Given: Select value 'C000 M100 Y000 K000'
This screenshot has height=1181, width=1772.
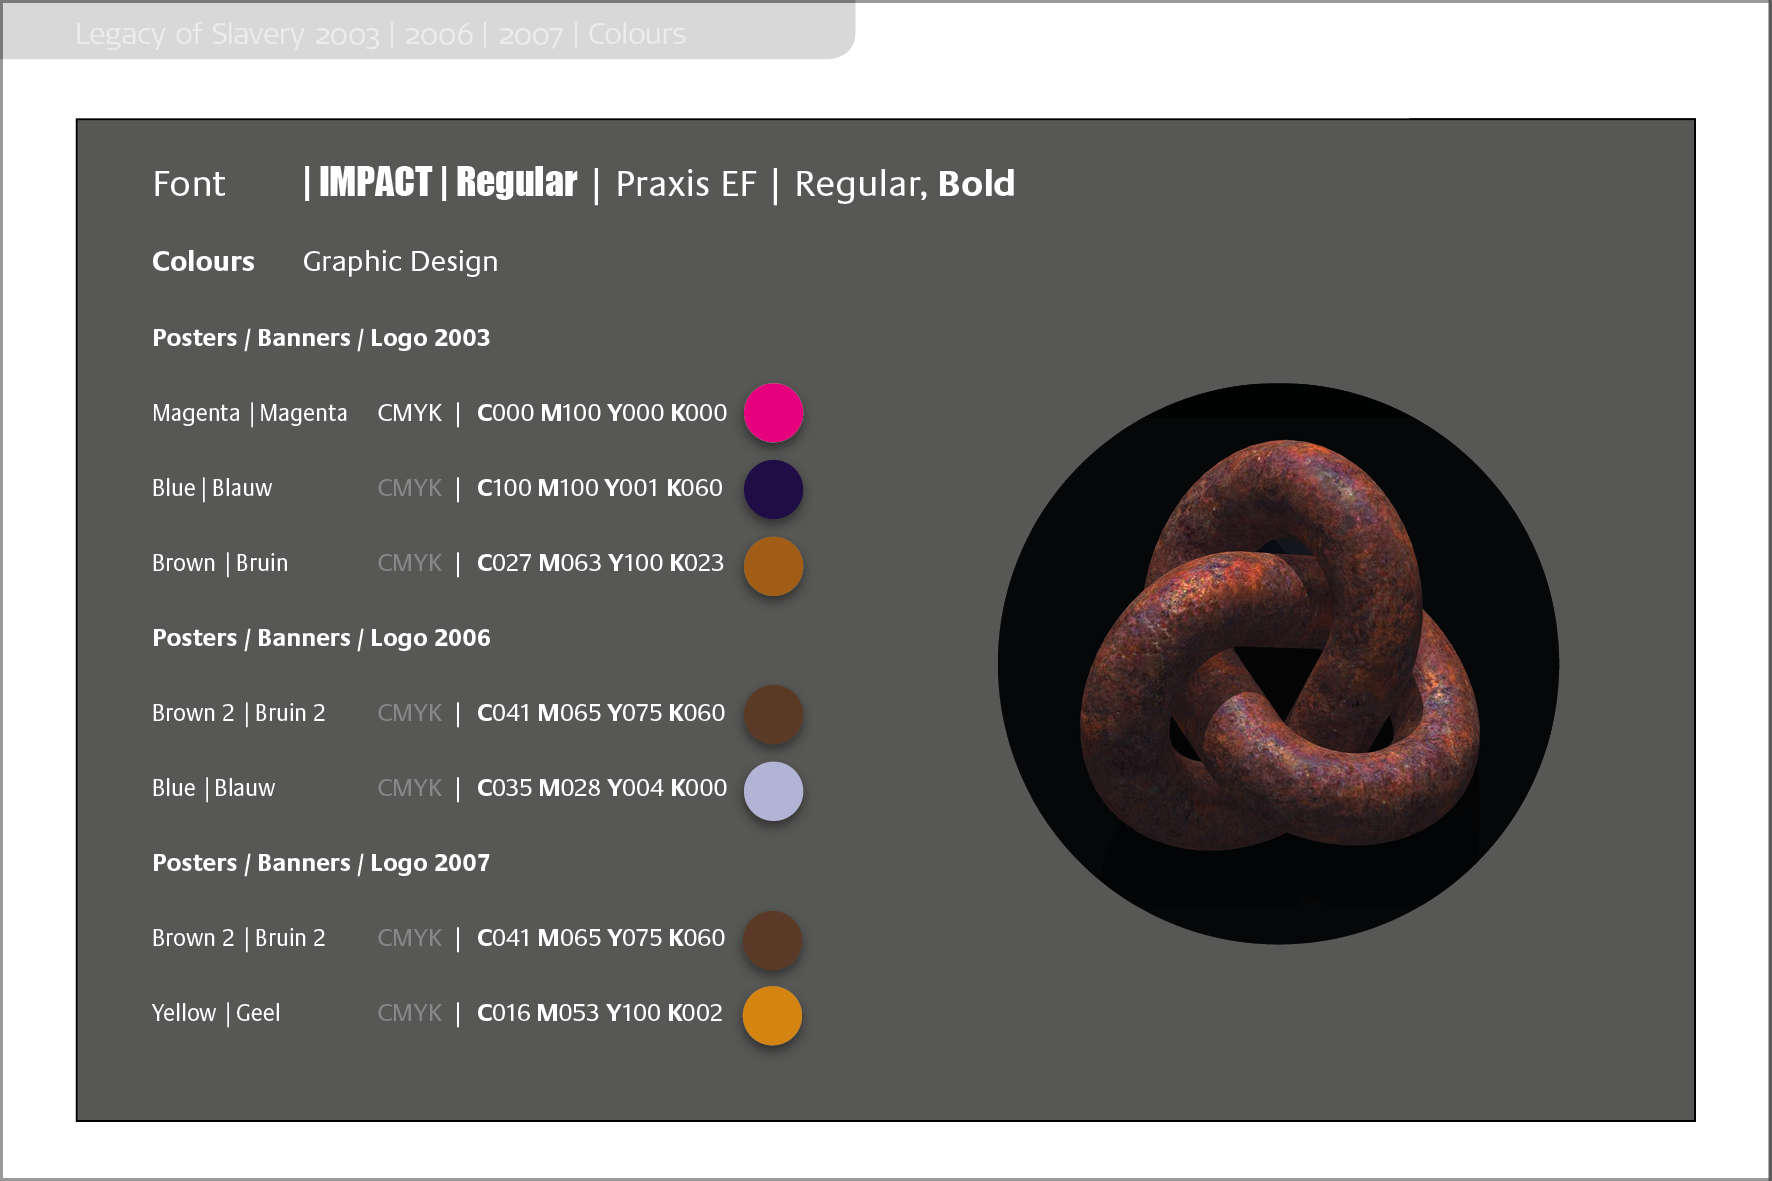Looking at the screenshot, I should [602, 413].
